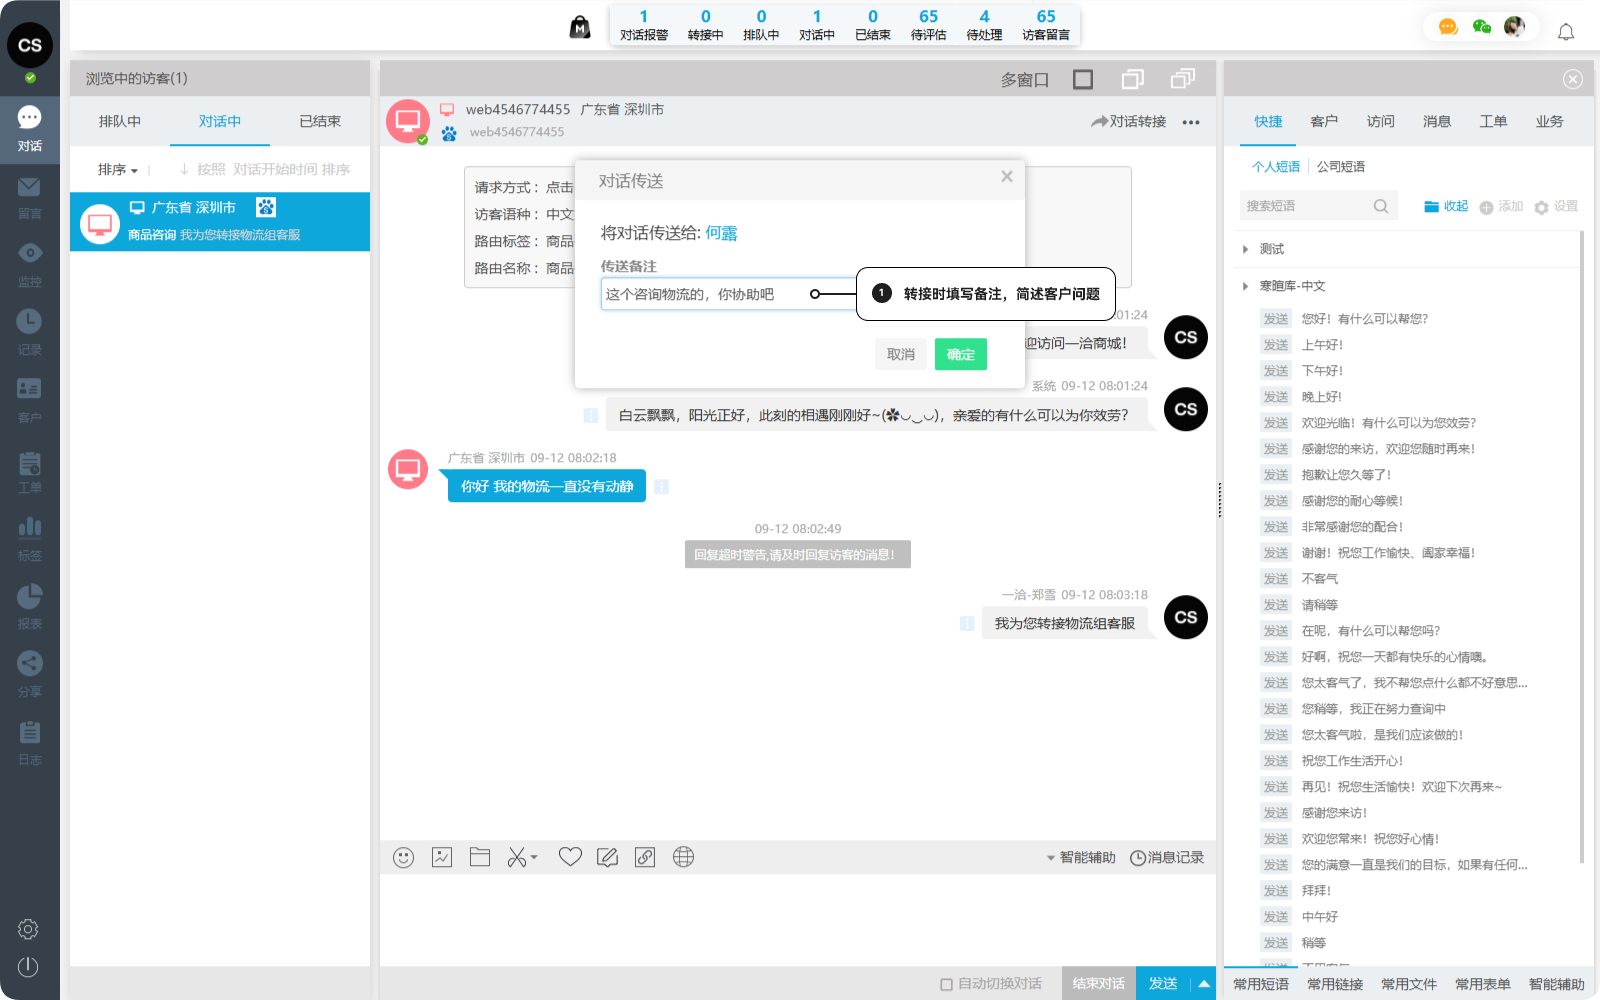Open the 智能辅助 dropdown above input
Screen dimensions: 1600x1000
[1080, 858]
